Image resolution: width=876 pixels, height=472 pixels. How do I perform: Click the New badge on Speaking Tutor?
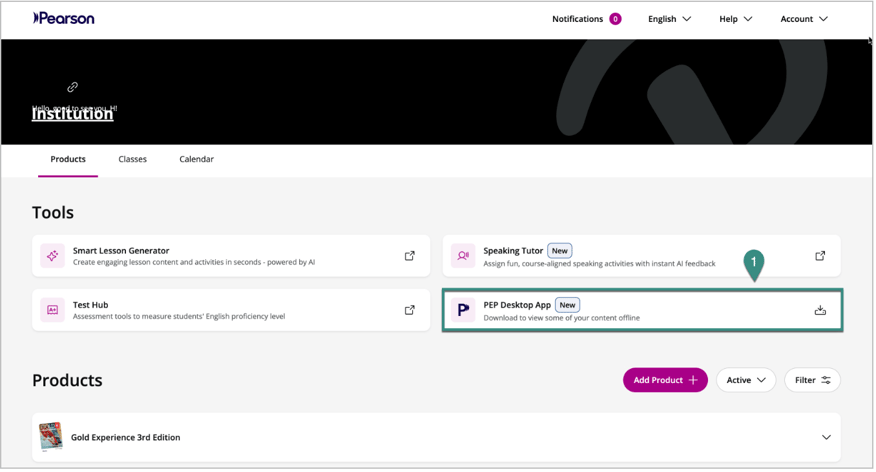[x=559, y=251]
